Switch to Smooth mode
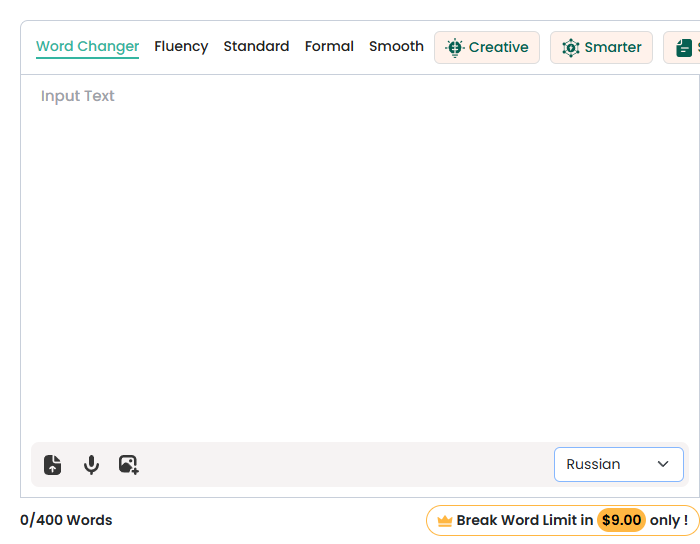Viewport: 700px width, 544px height. coord(396,46)
